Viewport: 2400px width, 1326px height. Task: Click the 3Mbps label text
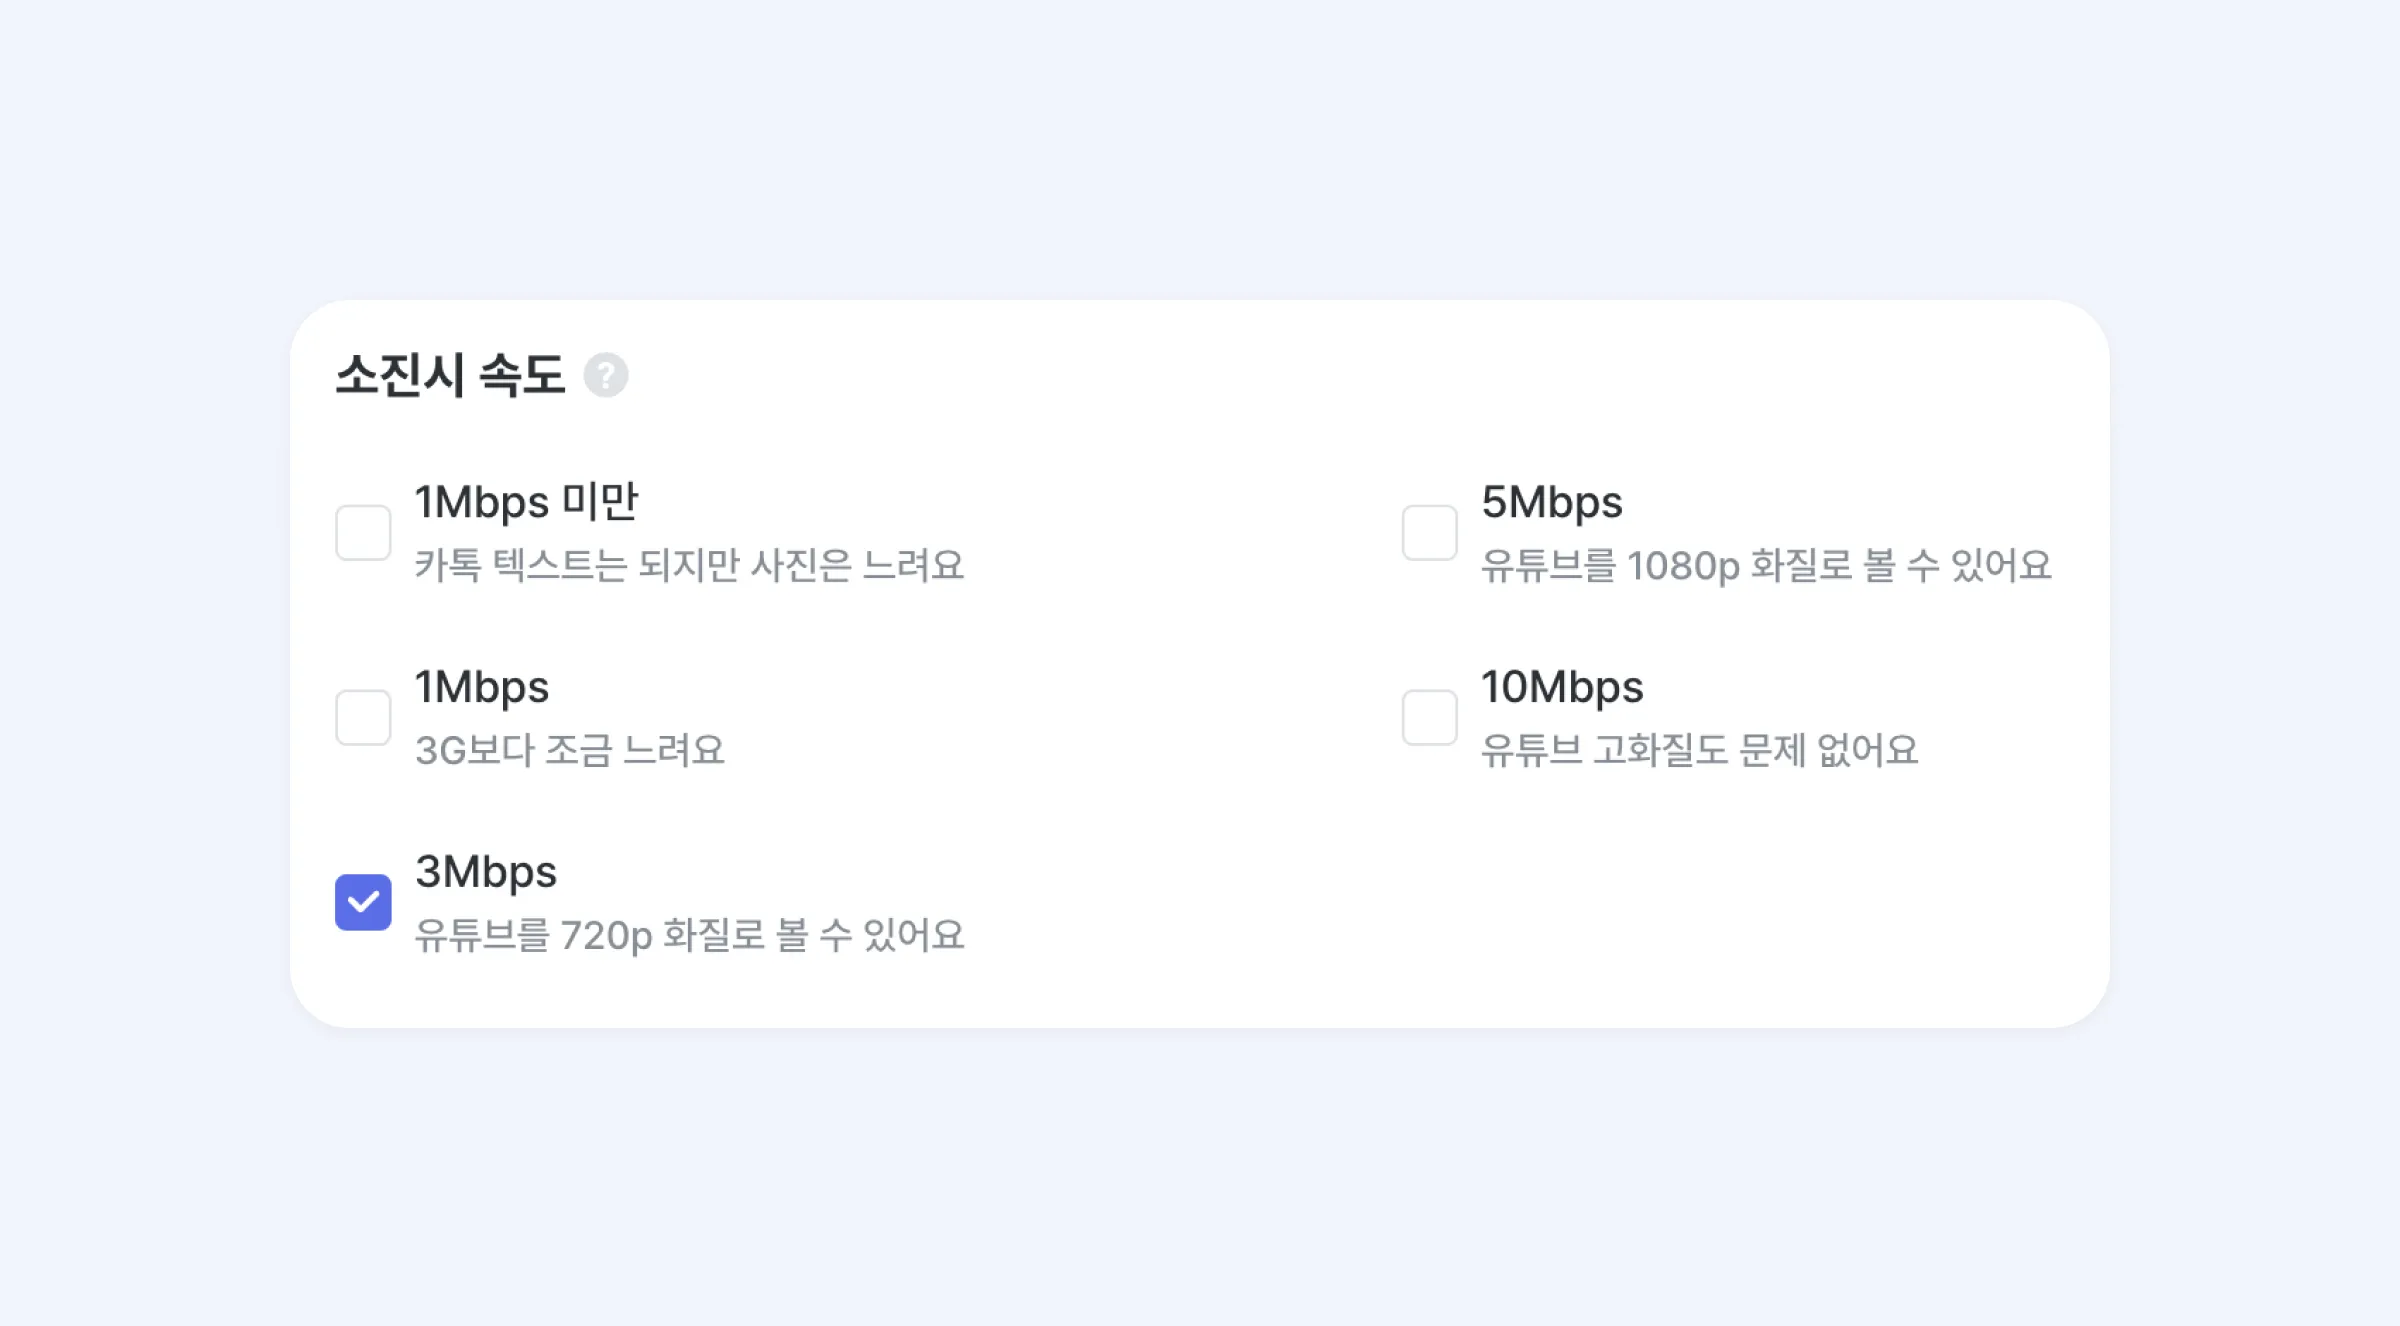[486, 871]
